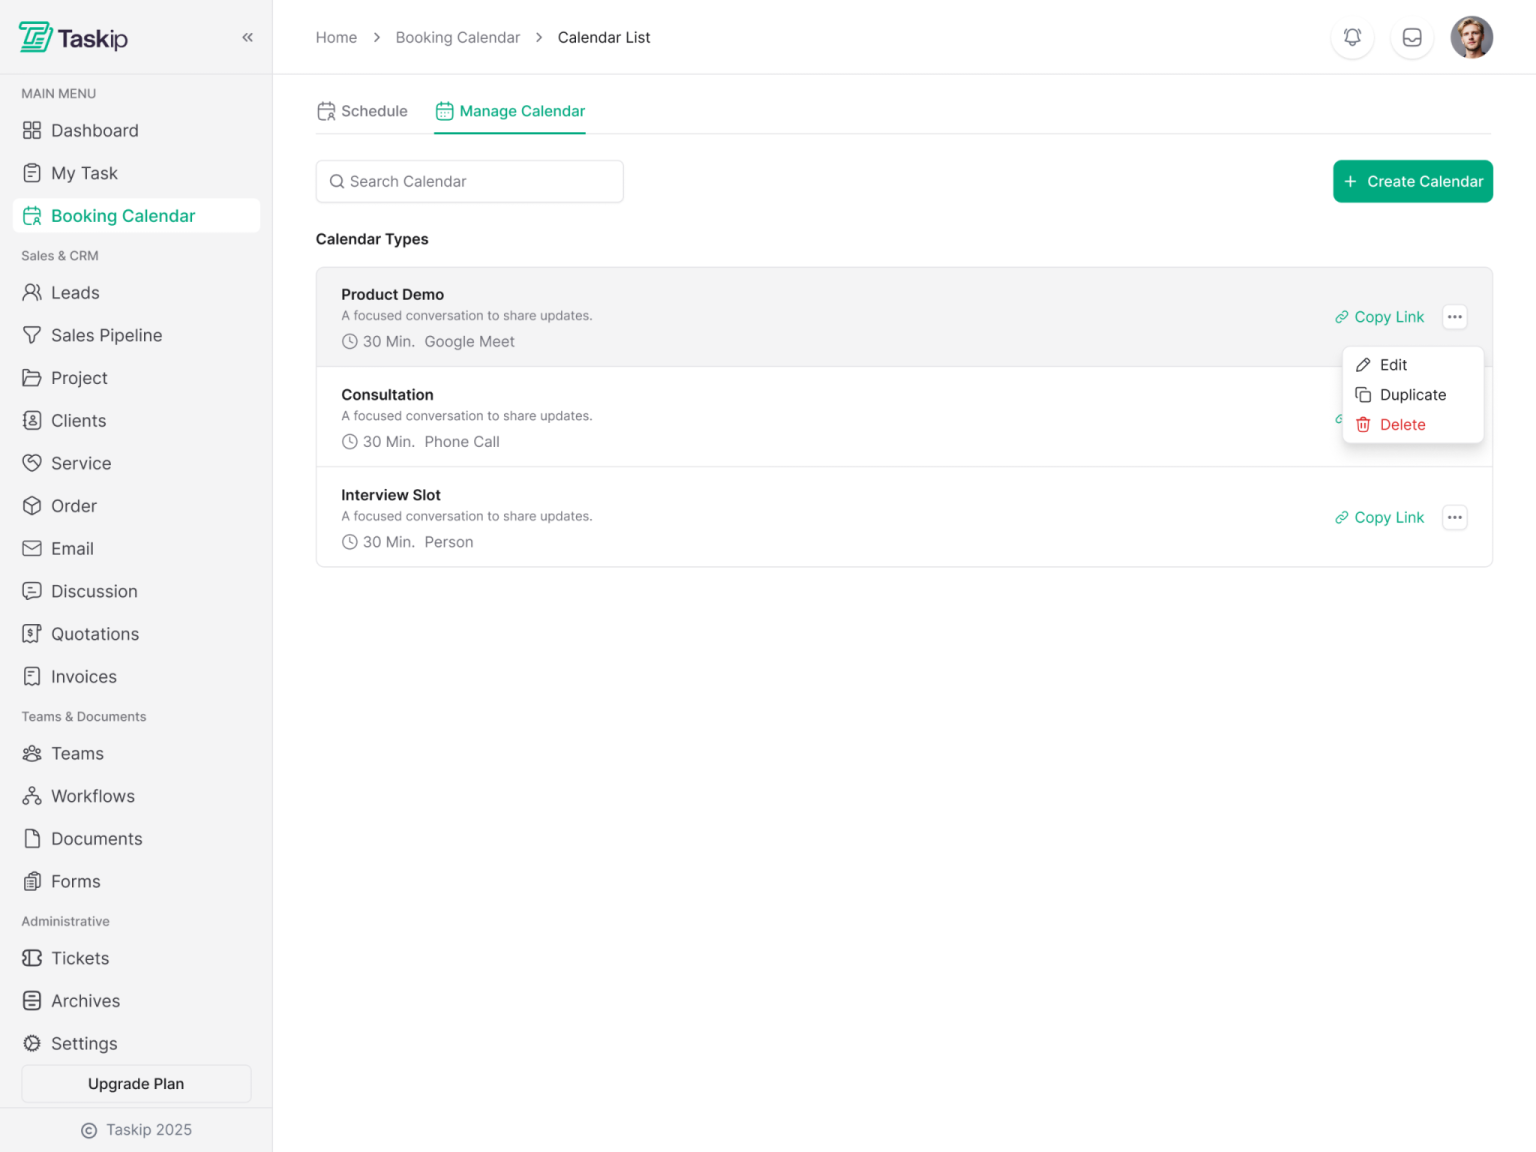
Task: Copy Link for the Interview Slot calendar
Action: [x=1380, y=517]
